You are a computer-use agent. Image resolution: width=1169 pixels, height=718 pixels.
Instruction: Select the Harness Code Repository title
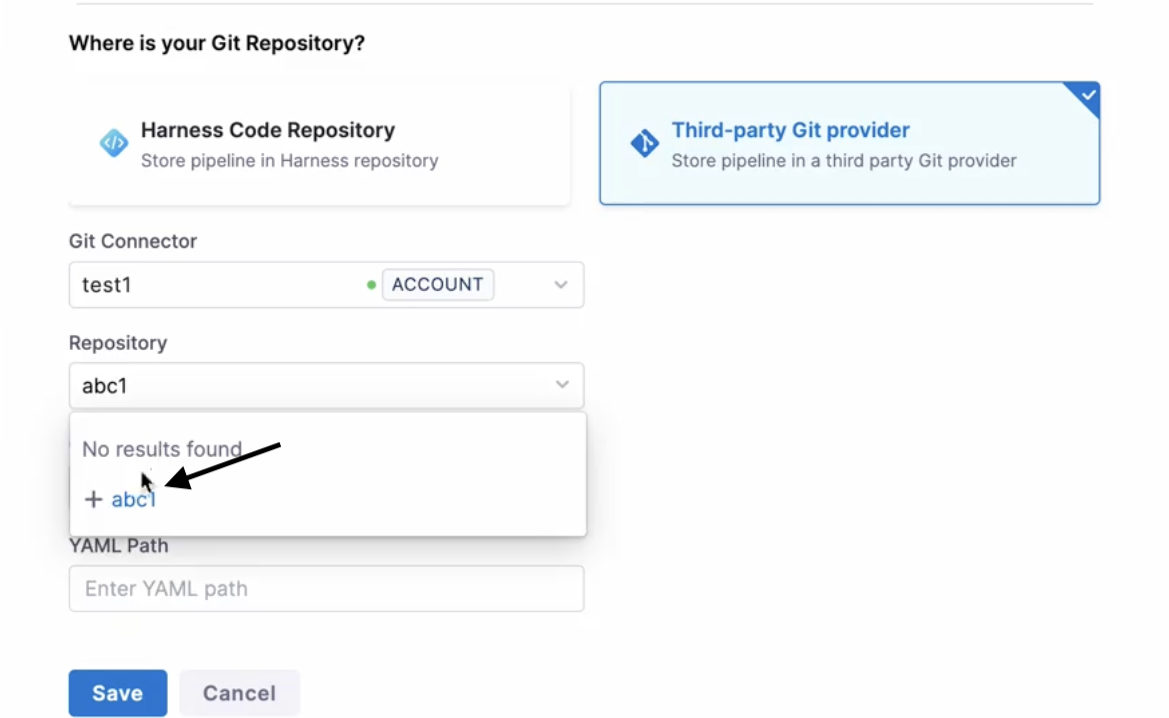pyautogui.click(x=267, y=130)
